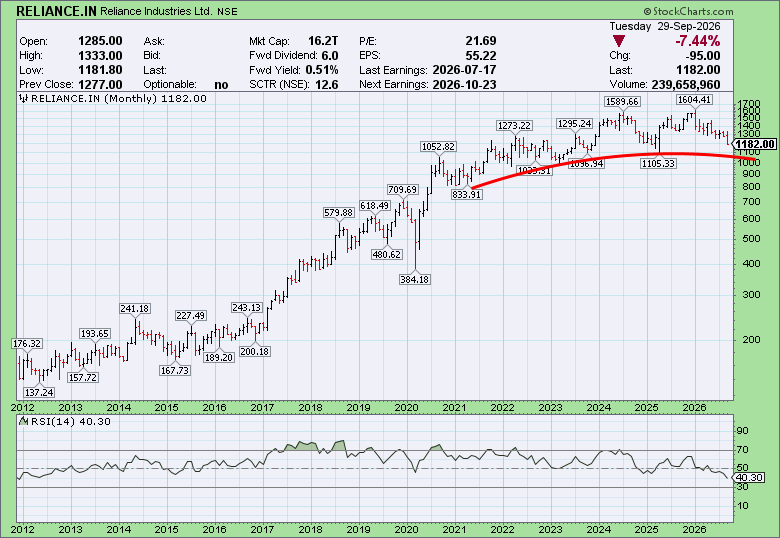Viewport: 780px width, 538px height.
Task: Click the 1604.41 peak price label
Action: 694,100
